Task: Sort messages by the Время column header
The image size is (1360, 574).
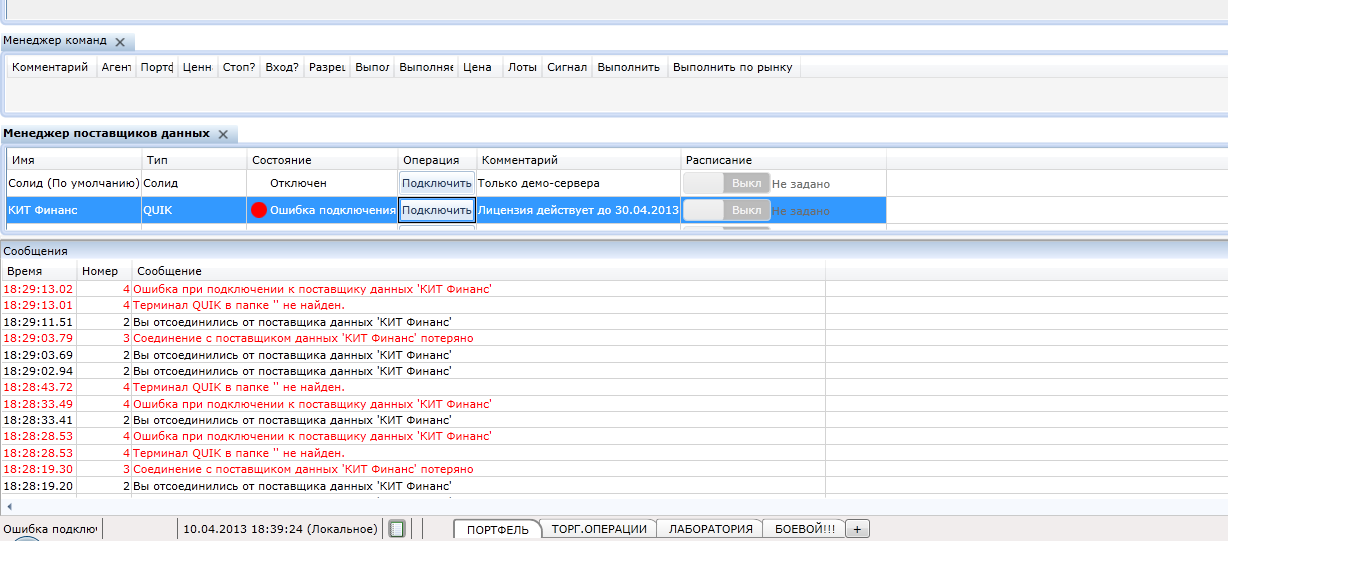Action: (x=40, y=271)
